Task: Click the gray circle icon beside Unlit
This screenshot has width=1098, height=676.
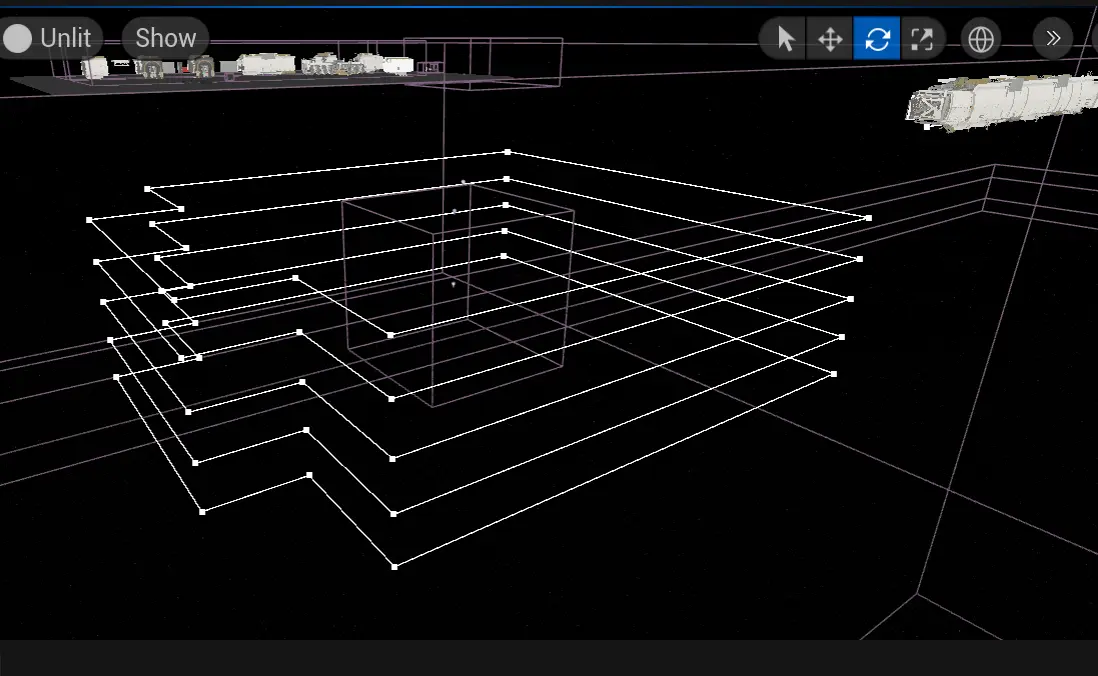Action: click(18, 38)
